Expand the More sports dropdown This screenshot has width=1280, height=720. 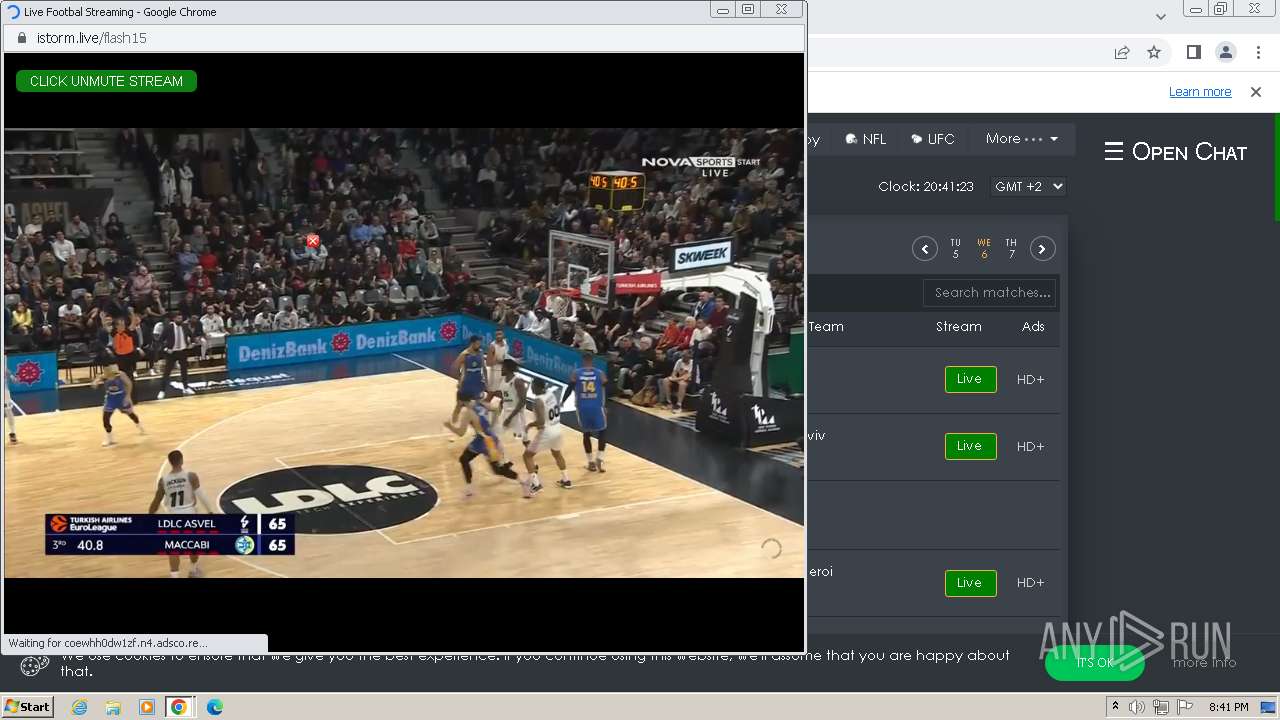point(1021,139)
